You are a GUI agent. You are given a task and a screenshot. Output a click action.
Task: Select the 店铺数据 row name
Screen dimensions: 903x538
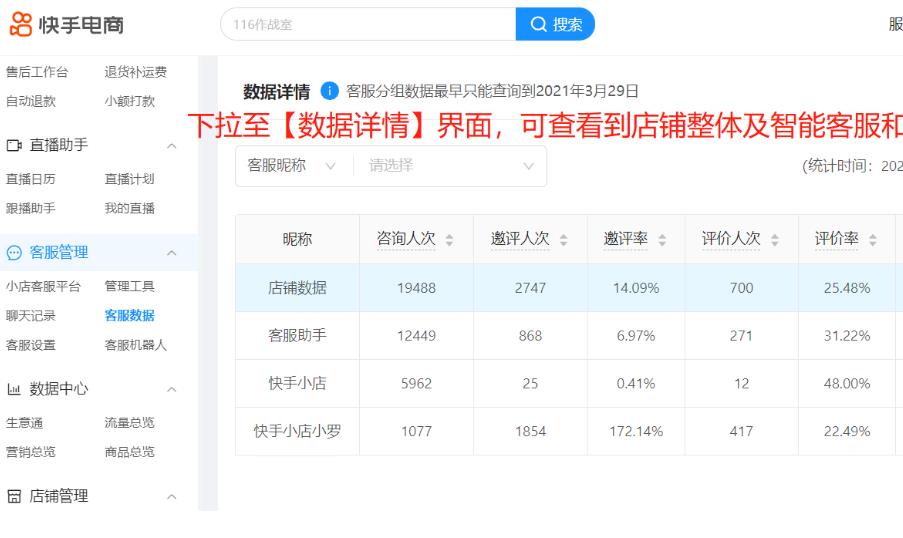(297, 287)
